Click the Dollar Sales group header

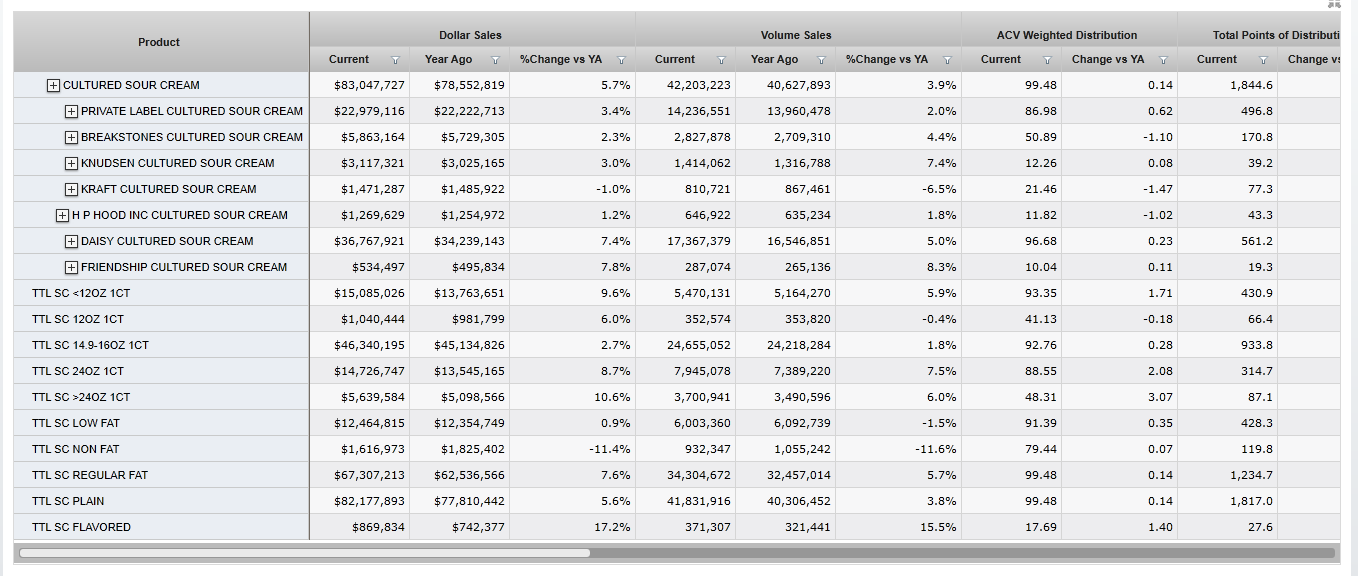(x=470, y=35)
